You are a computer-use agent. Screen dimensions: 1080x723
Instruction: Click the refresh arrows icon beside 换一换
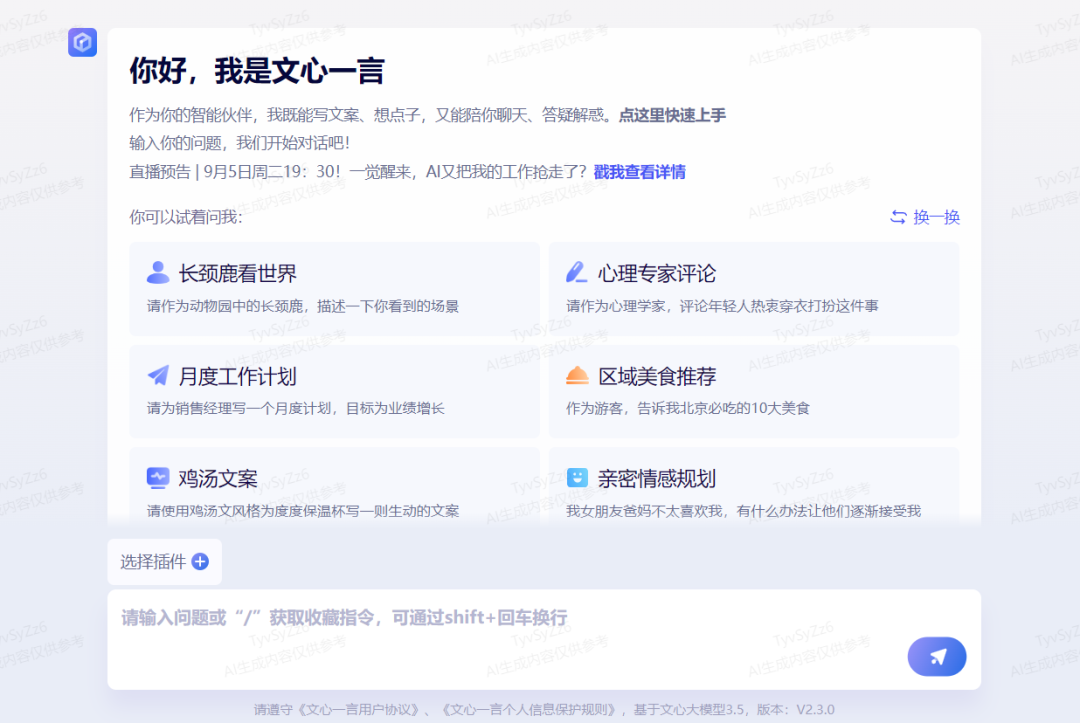pos(898,217)
